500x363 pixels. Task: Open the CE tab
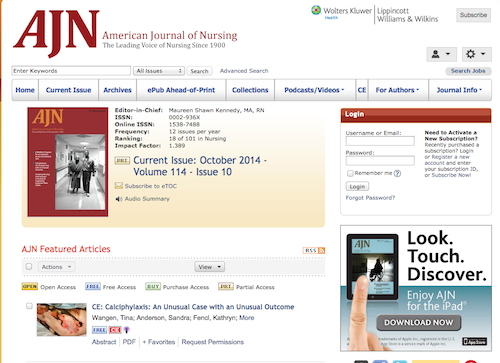[362, 90]
